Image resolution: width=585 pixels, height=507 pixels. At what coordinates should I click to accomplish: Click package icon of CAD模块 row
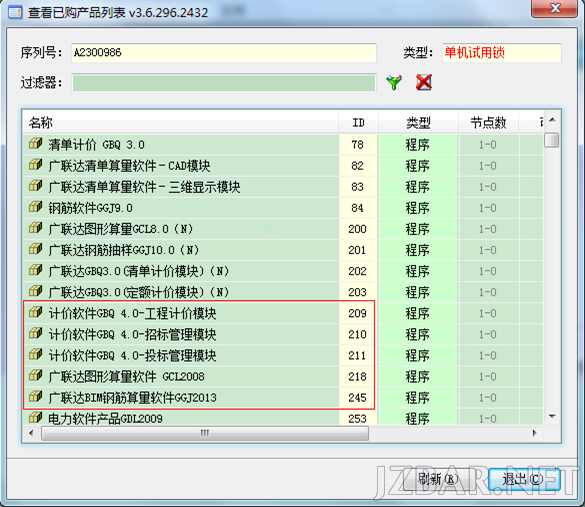coord(36,165)
